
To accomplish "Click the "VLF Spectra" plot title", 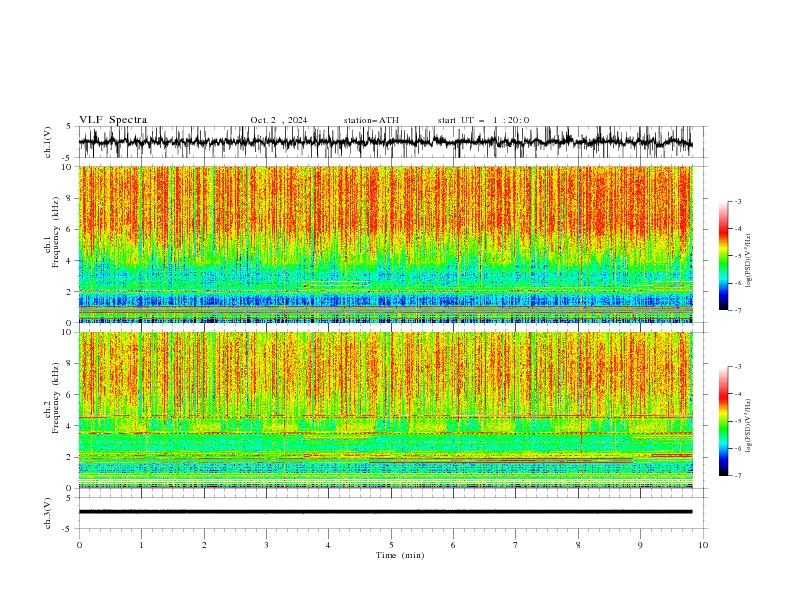I will [x=113, y=120].
